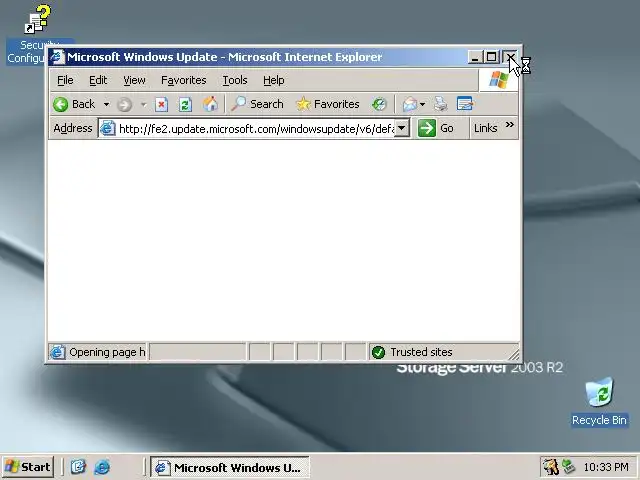Open the Forward history dropdown arrow

click(x=143, y=104)
